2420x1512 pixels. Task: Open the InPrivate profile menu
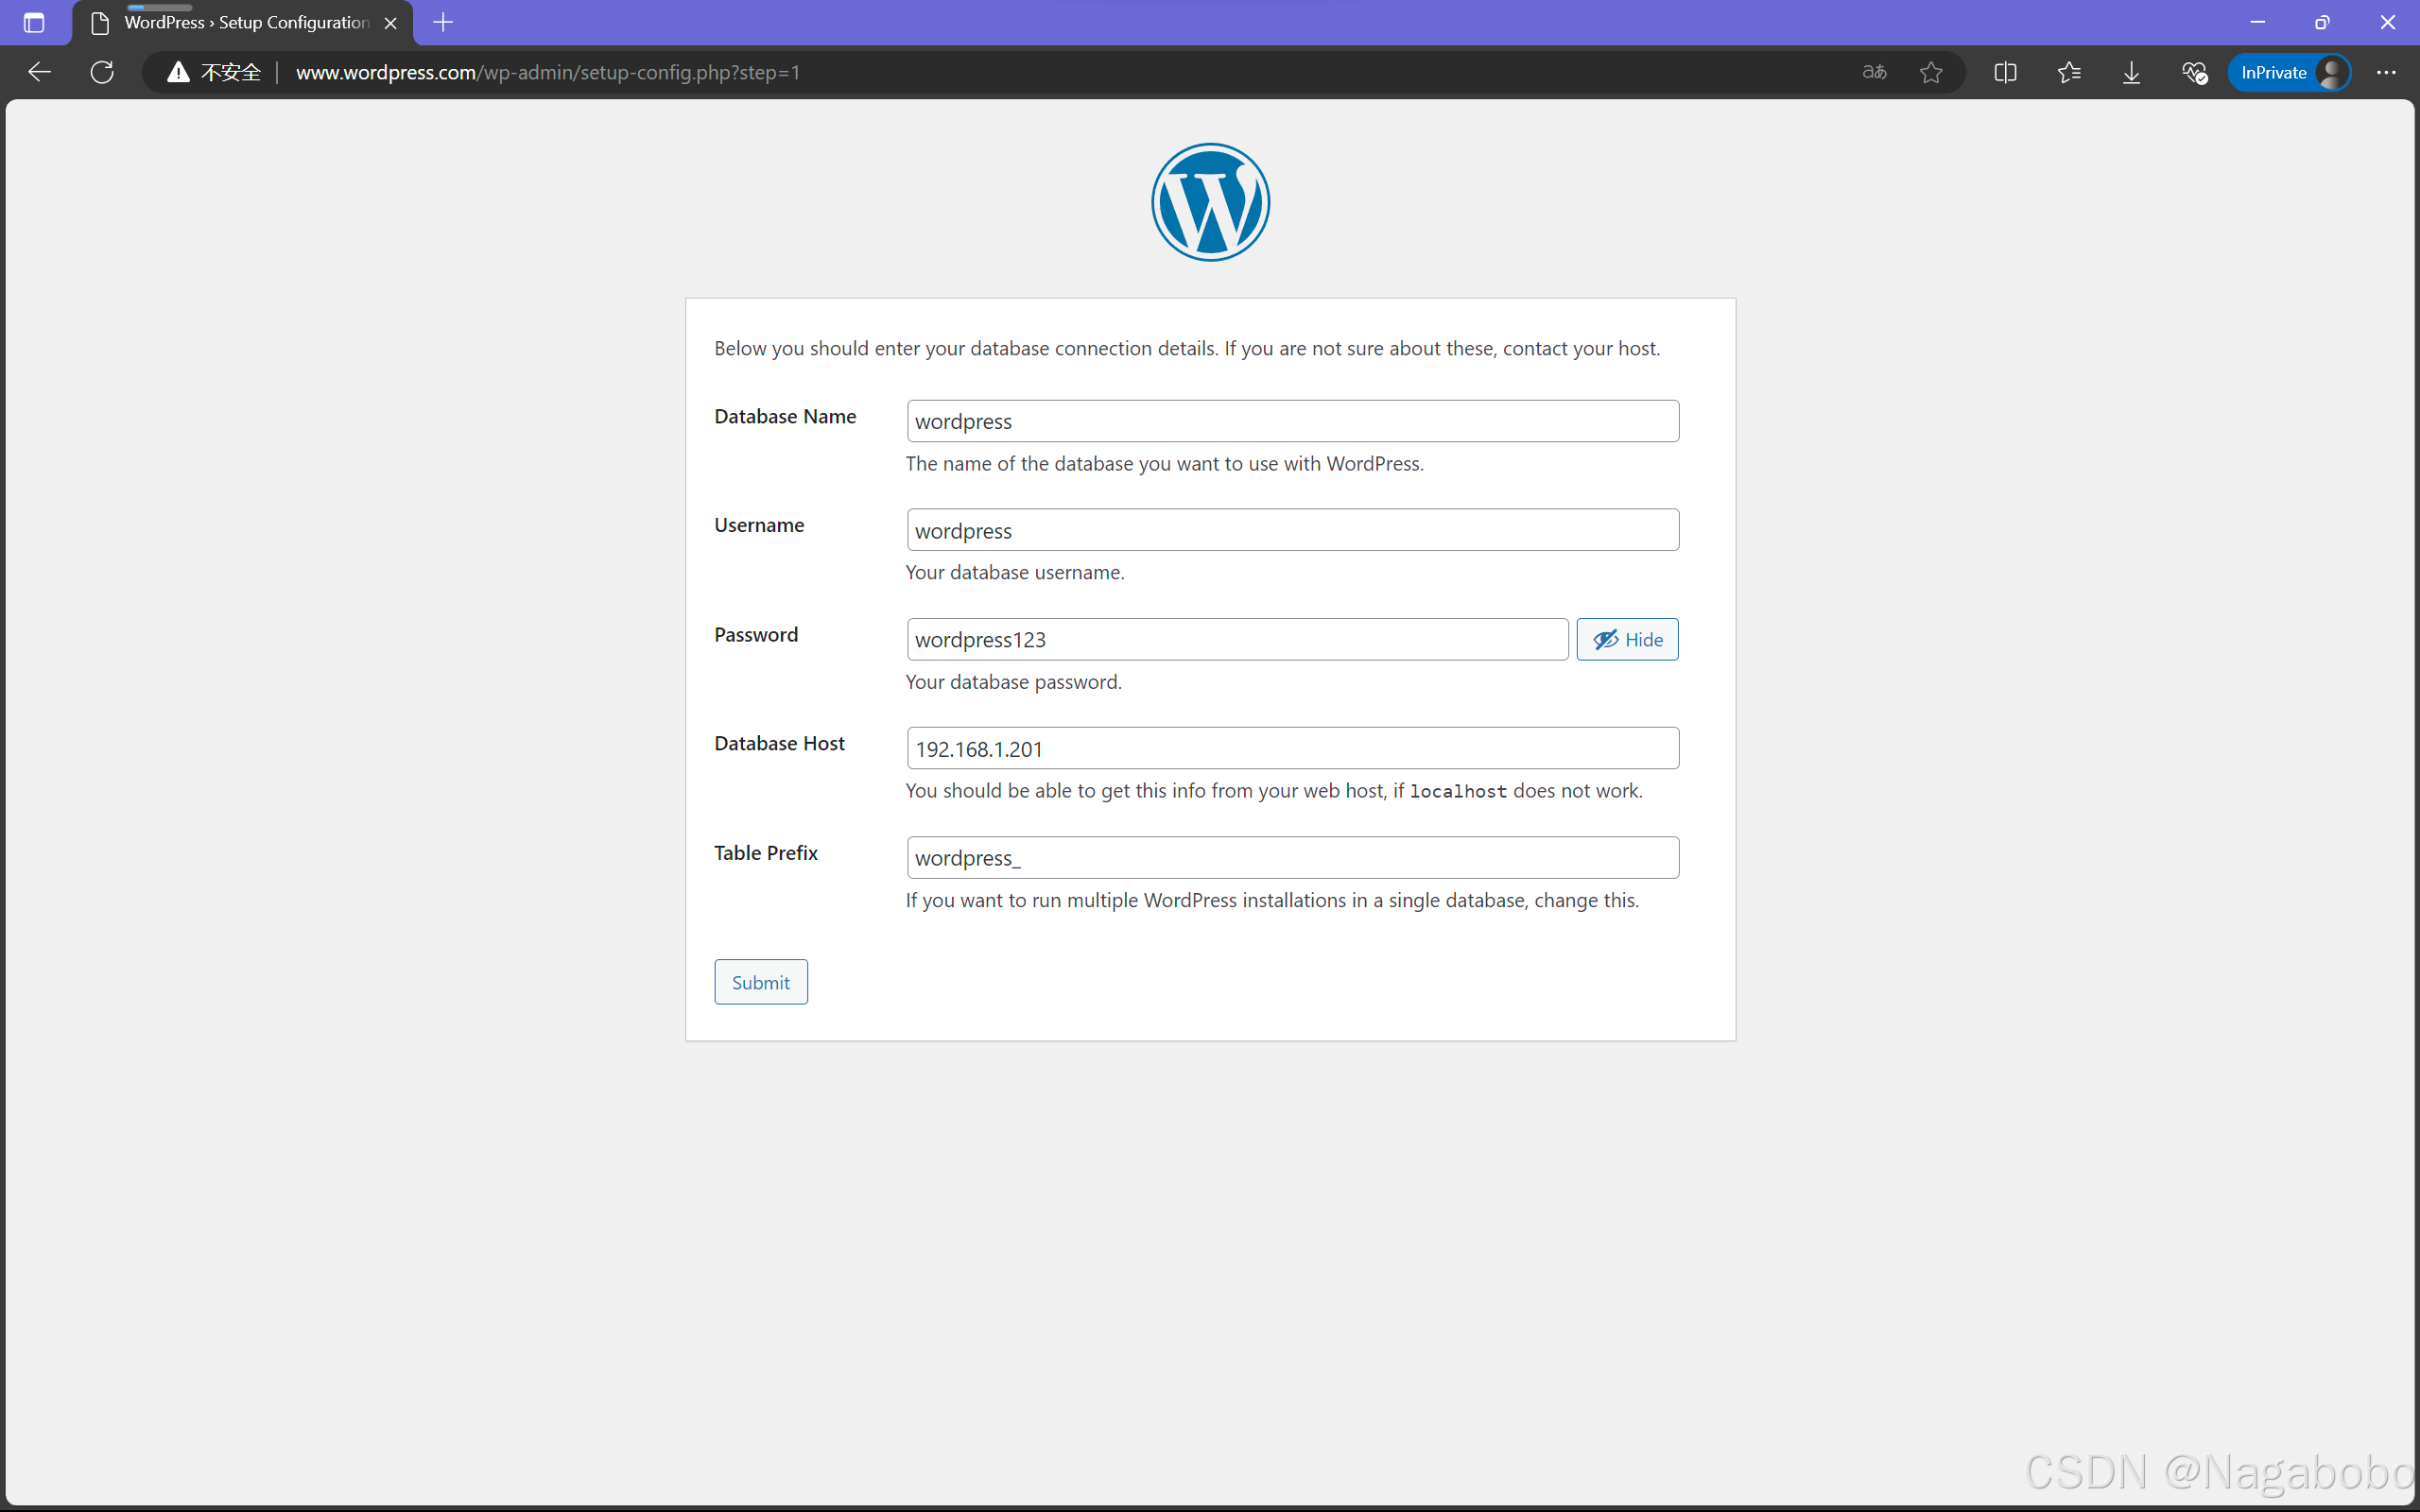(x=2289, y=72)
